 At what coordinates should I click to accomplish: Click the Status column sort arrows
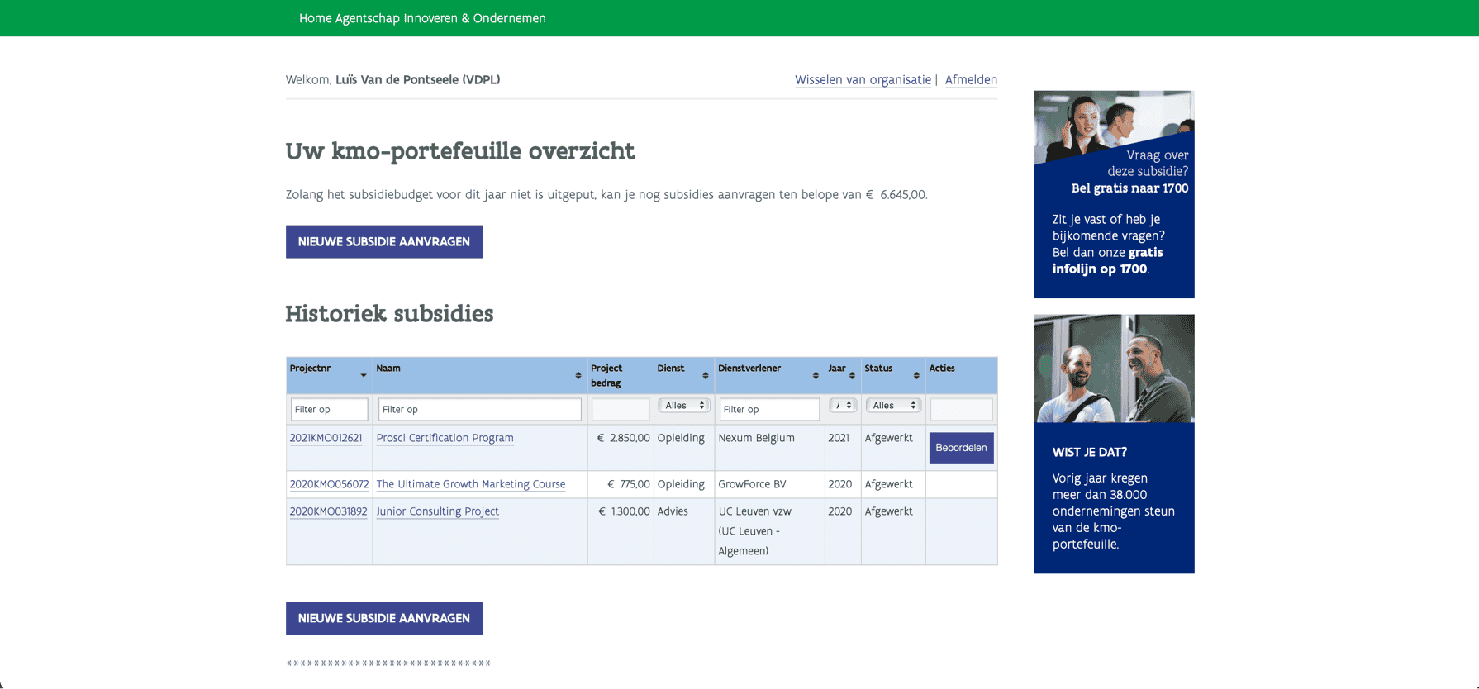916,375
